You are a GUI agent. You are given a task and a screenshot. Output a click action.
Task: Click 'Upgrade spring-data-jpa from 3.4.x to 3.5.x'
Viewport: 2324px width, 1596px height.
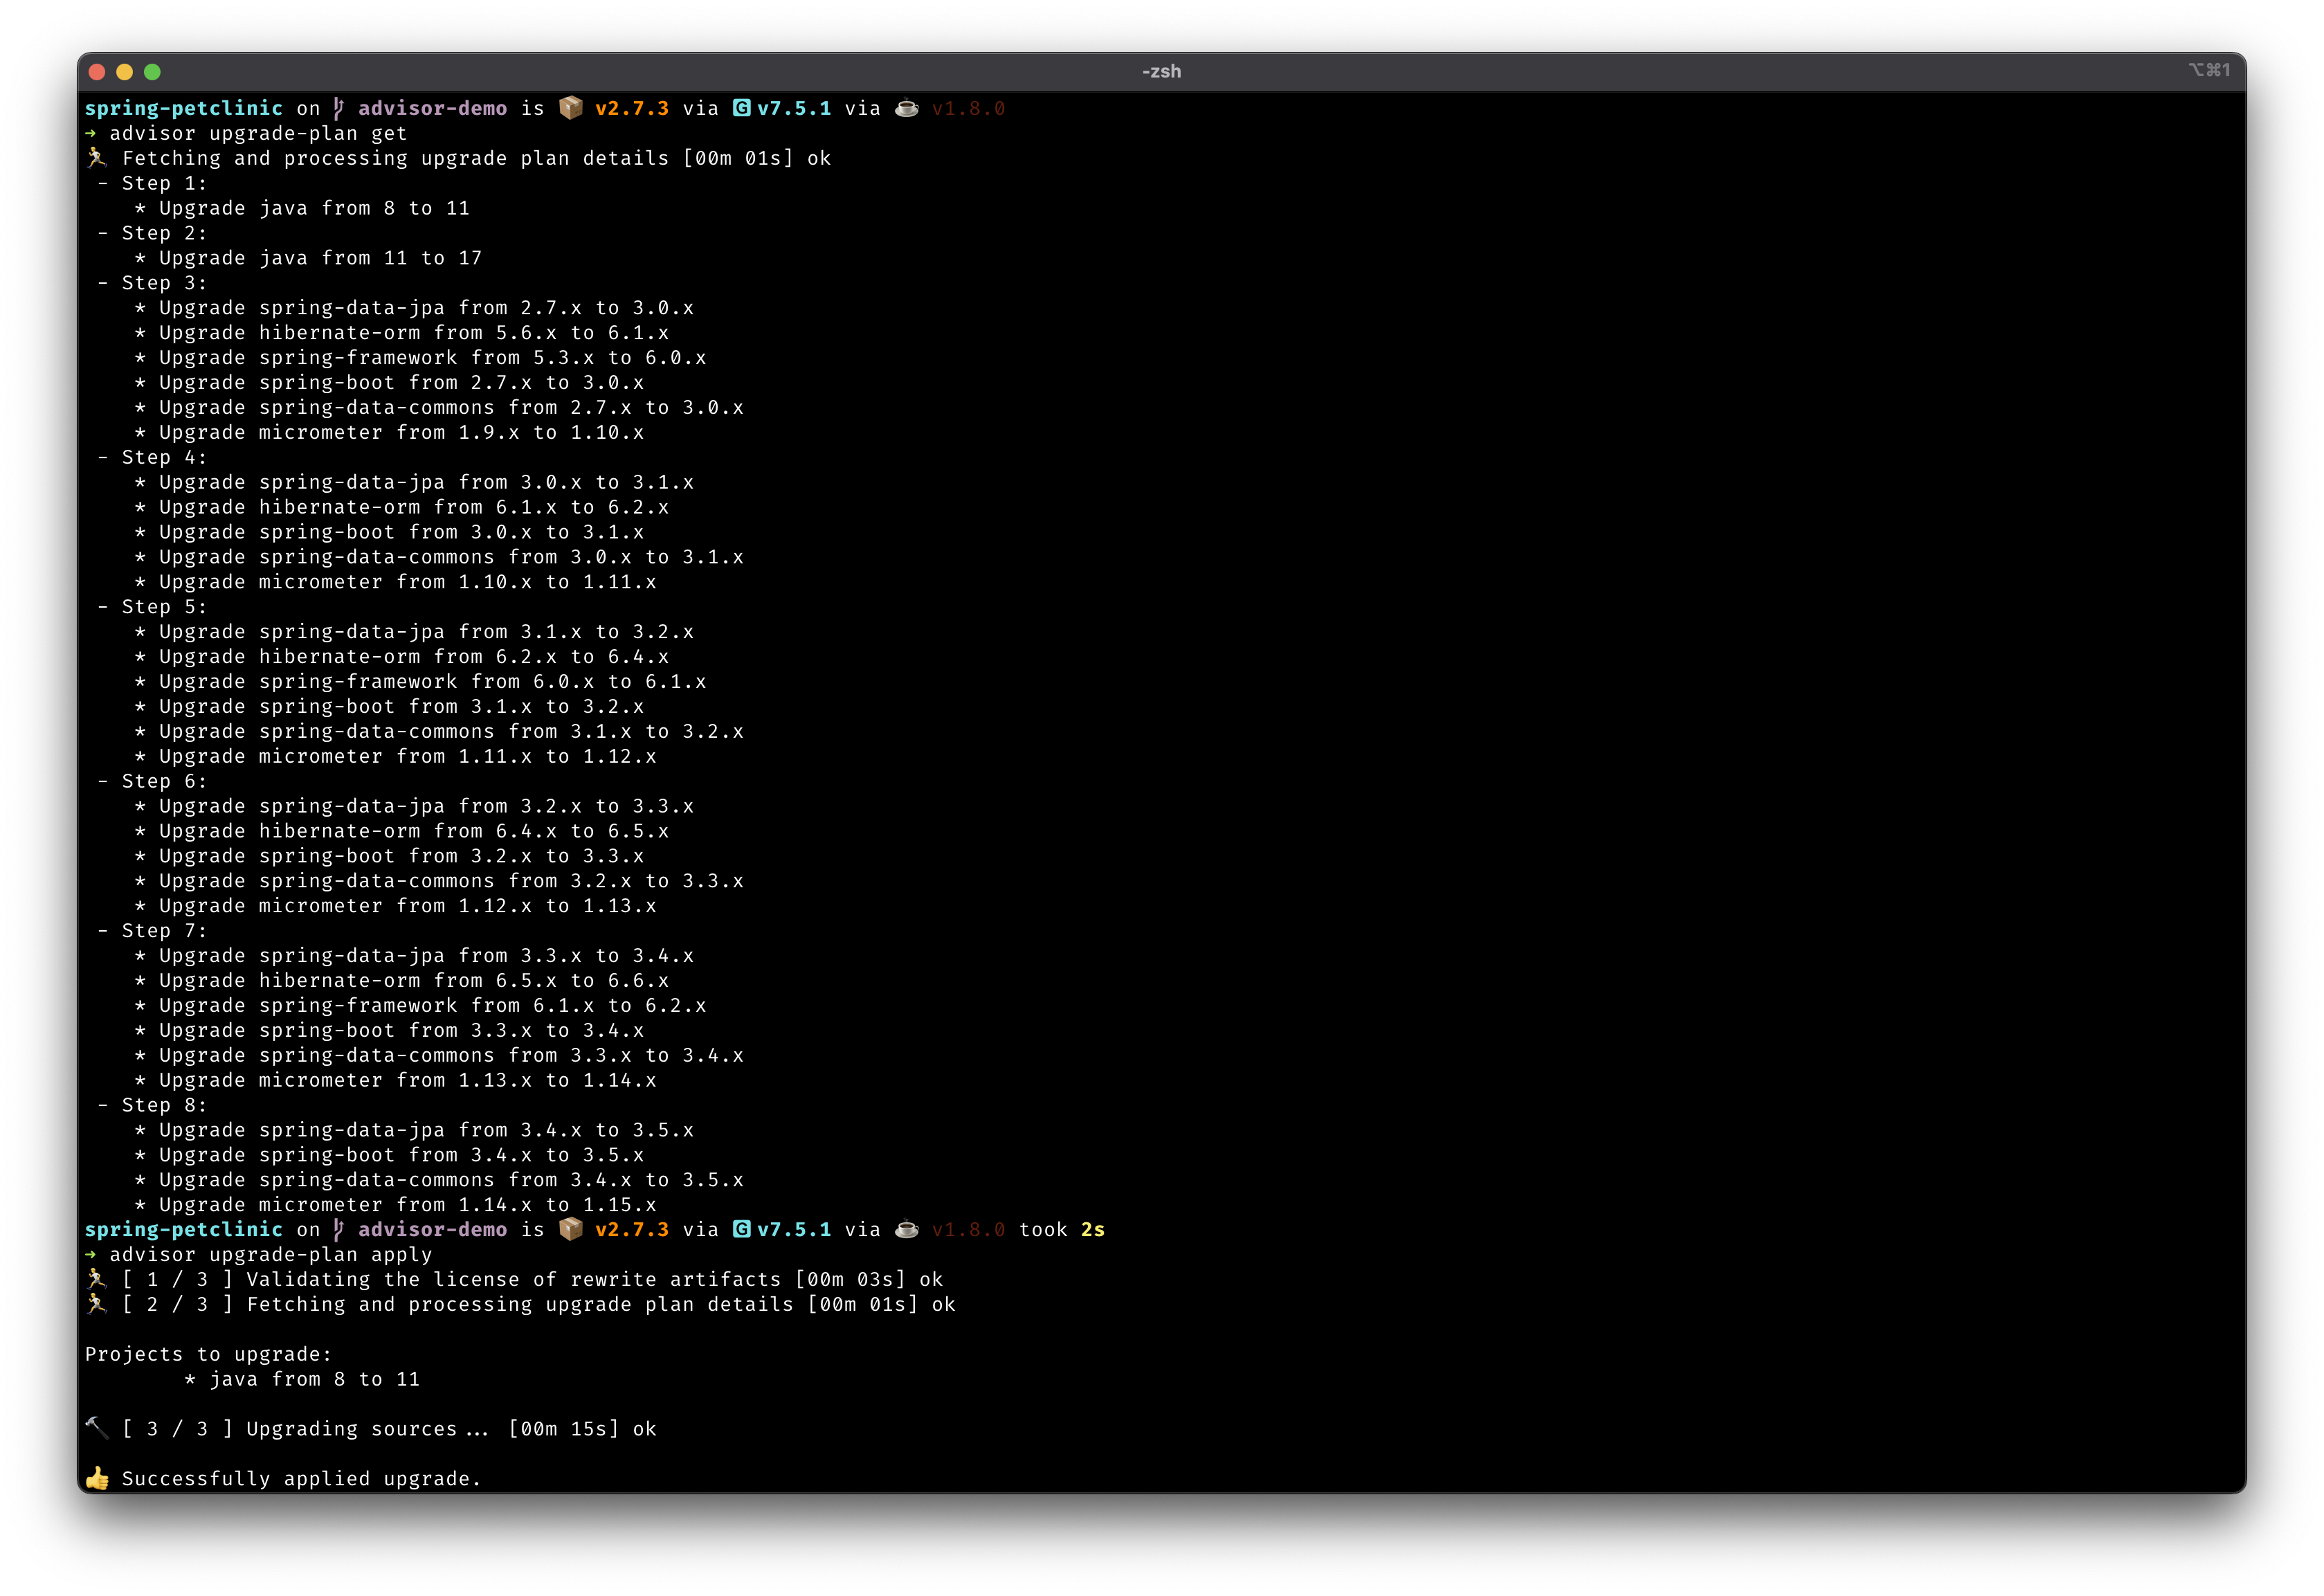pos(426,1130)
